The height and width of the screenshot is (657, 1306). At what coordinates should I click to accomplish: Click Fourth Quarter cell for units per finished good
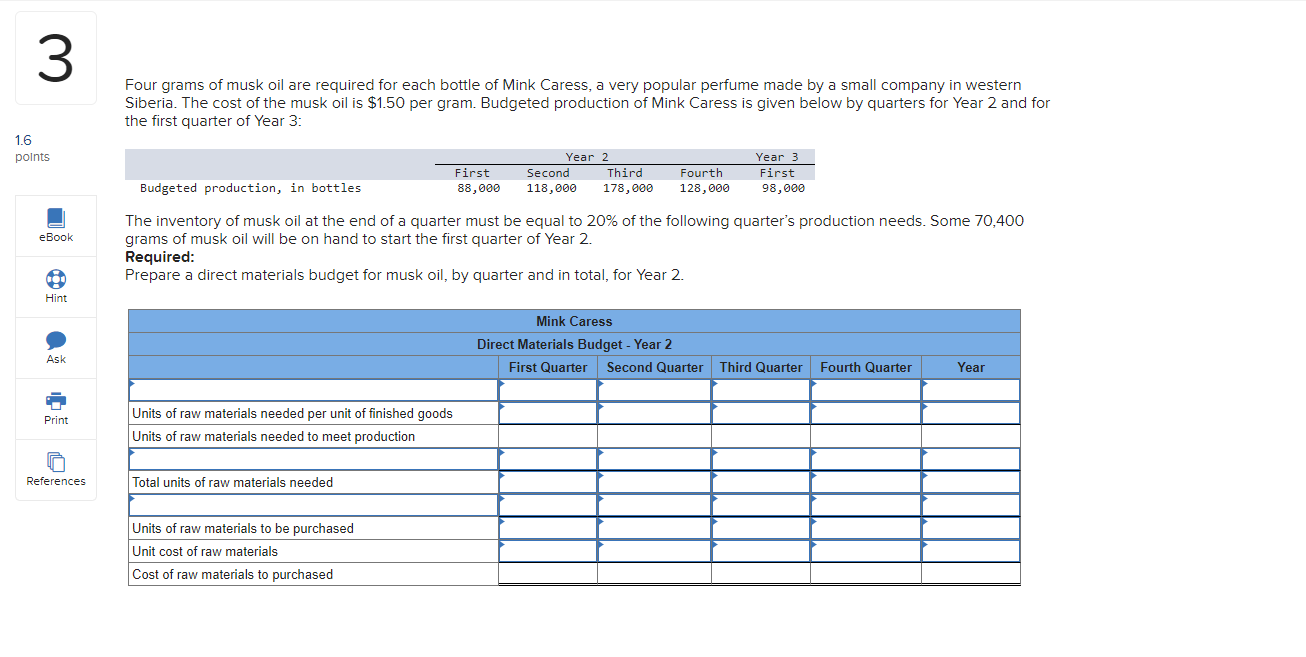click(866, 413)
